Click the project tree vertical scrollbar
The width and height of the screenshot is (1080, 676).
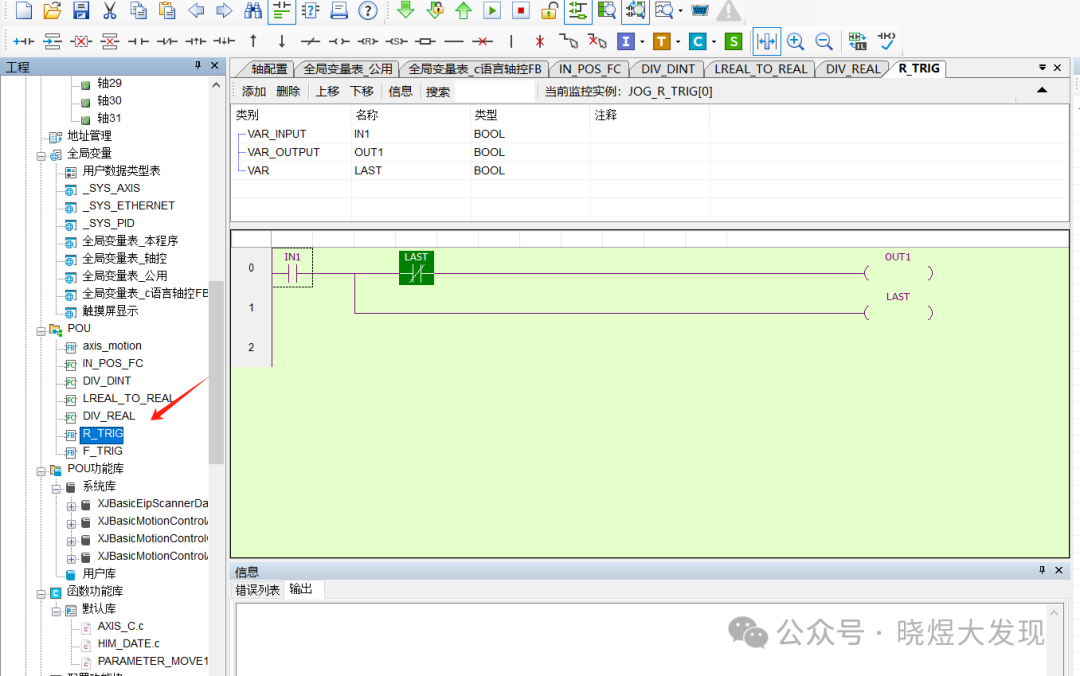tap(216, 372)
